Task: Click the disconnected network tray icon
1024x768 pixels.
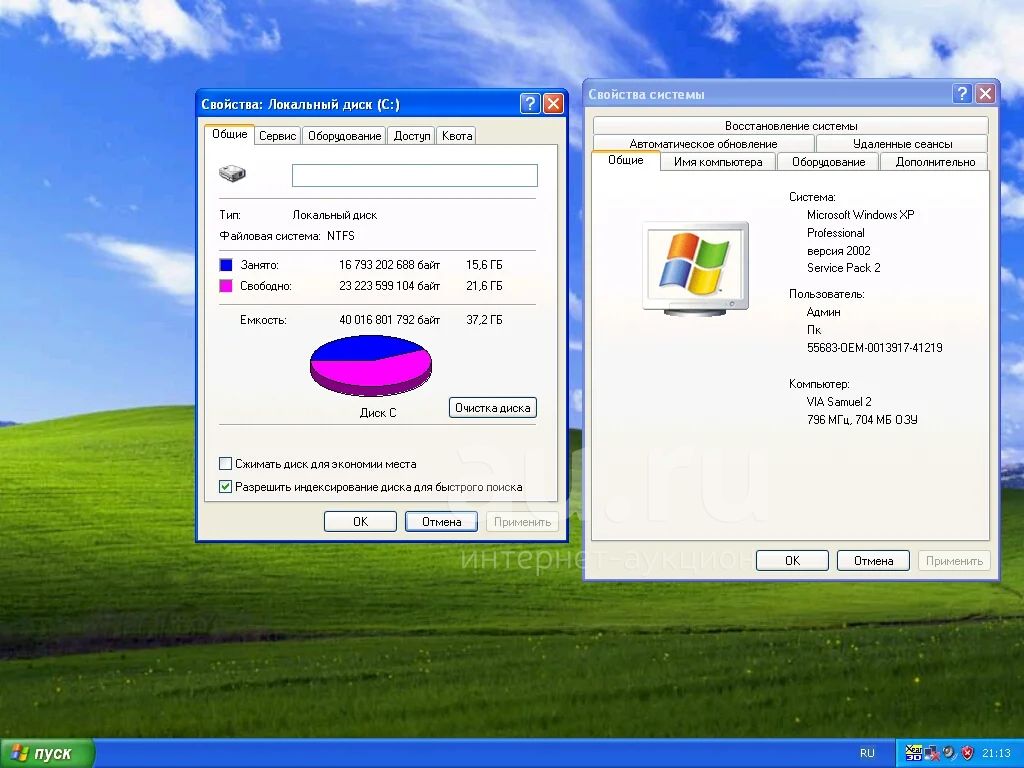Action: click(x=932, y=753)
